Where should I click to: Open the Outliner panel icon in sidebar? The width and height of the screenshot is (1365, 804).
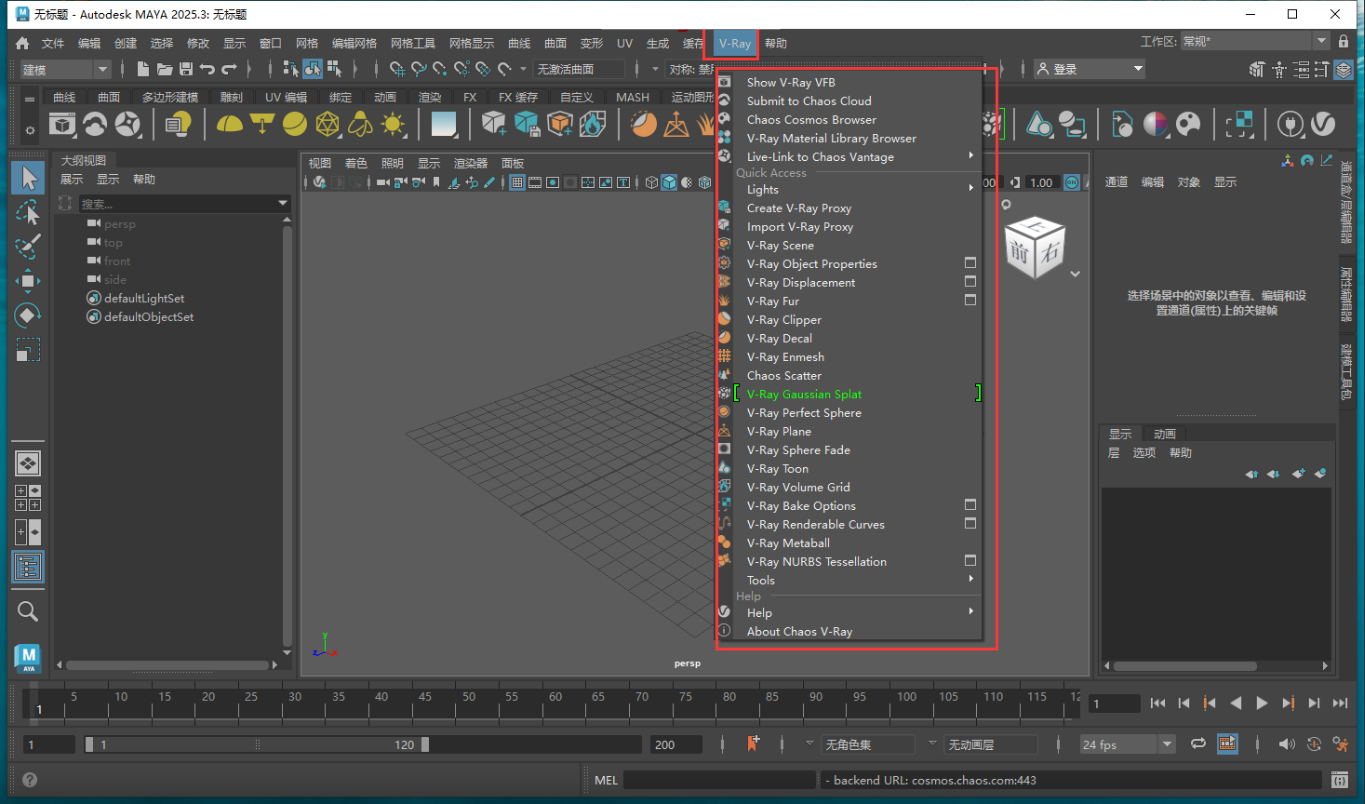click(x=27, y=567)
